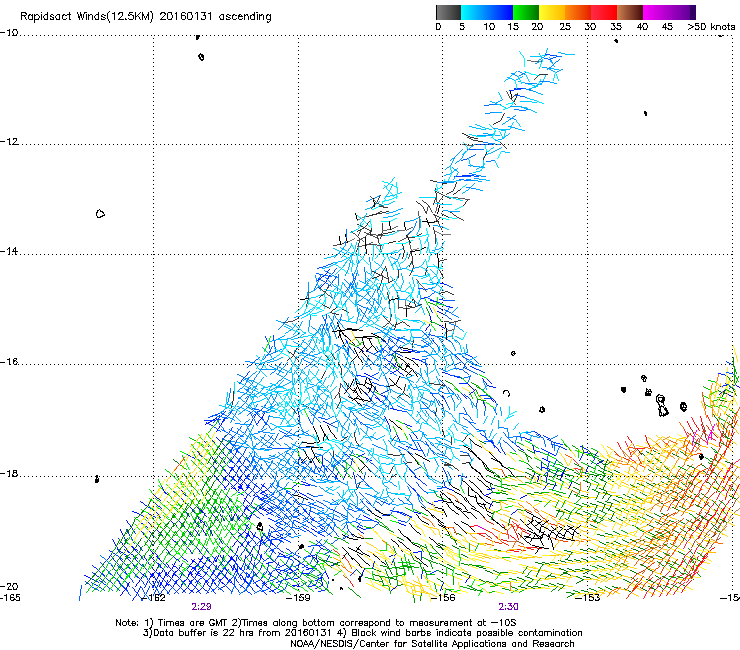This screenshot has height=650, width=740.
Task: Click the '>50 knots' legend label
Action: point(711,27)
